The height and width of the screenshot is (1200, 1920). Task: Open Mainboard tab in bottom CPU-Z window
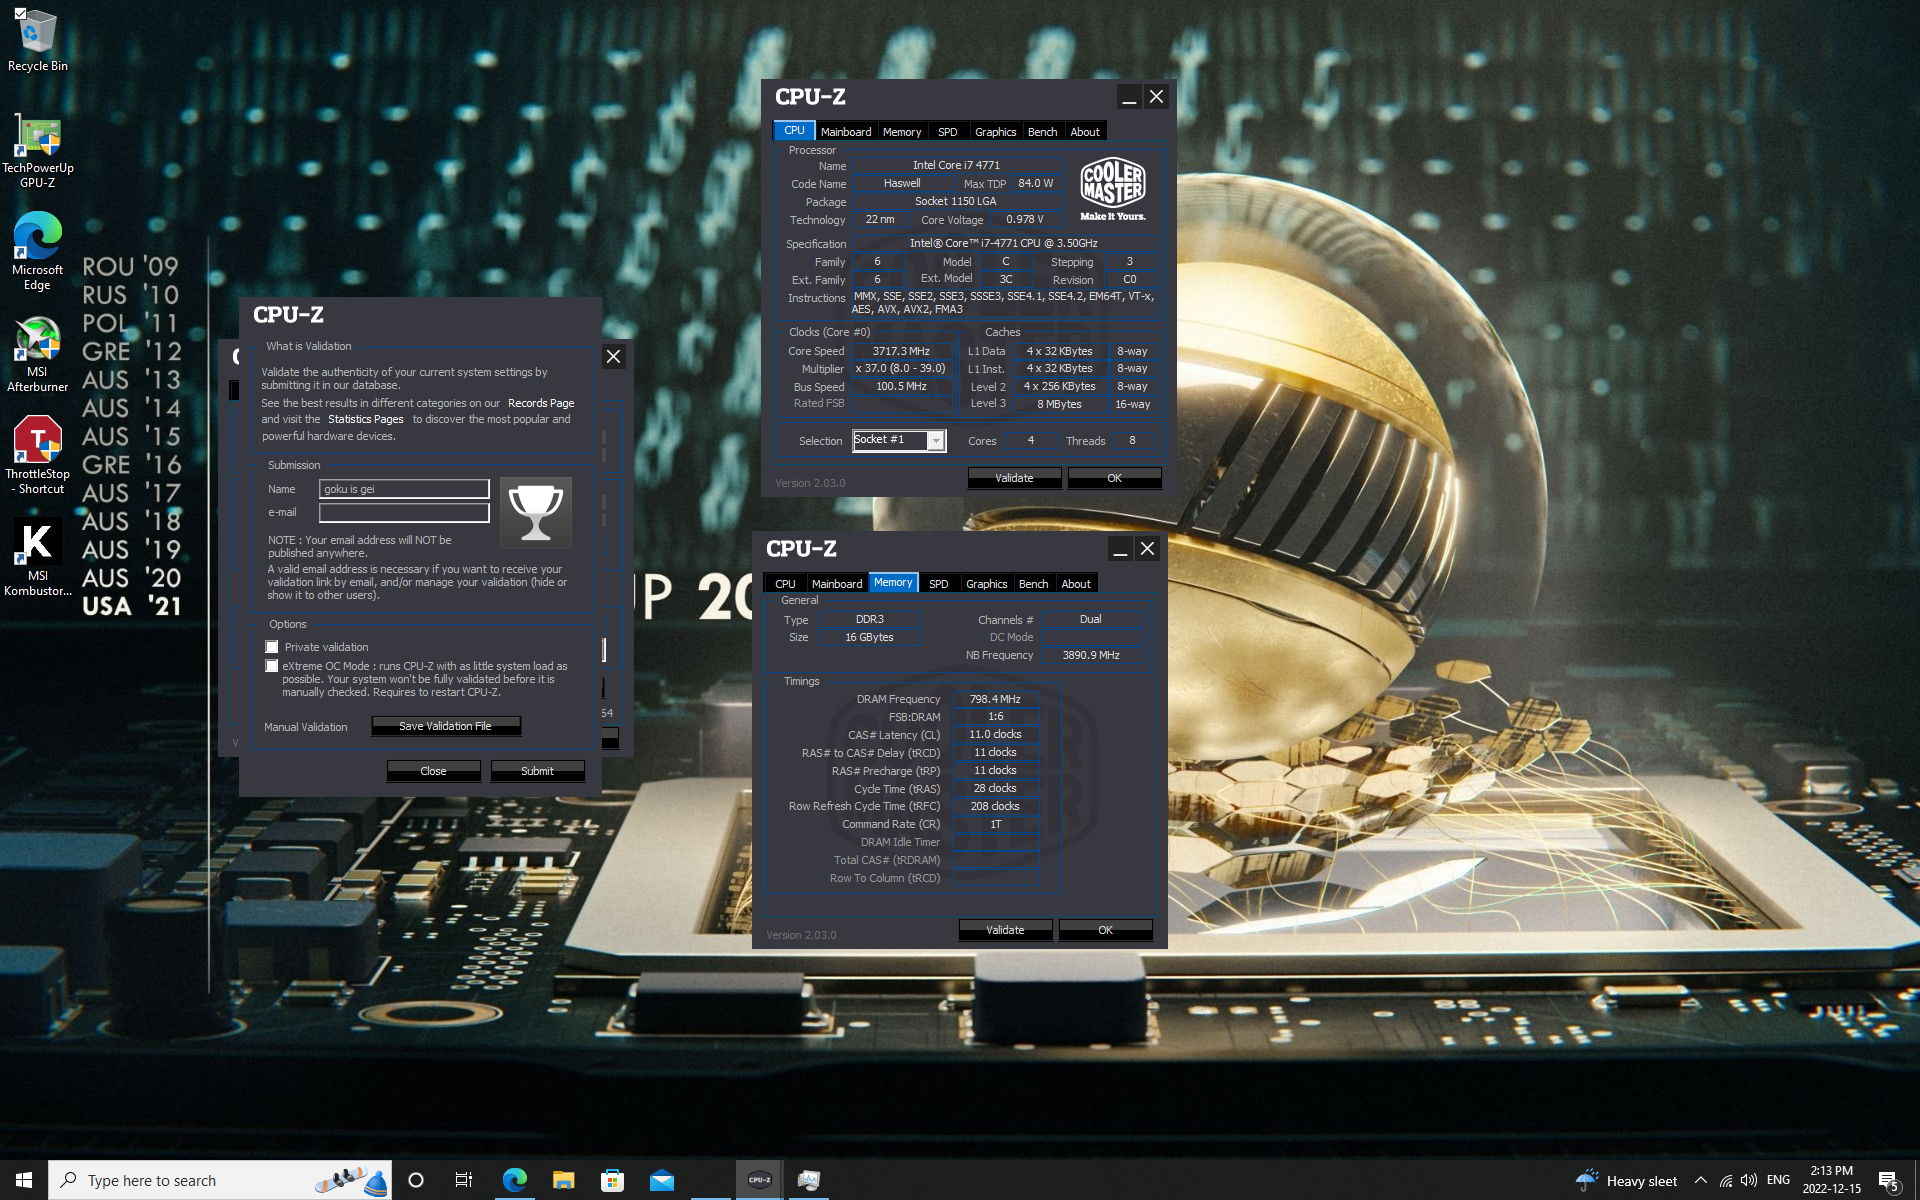point(837,584)
